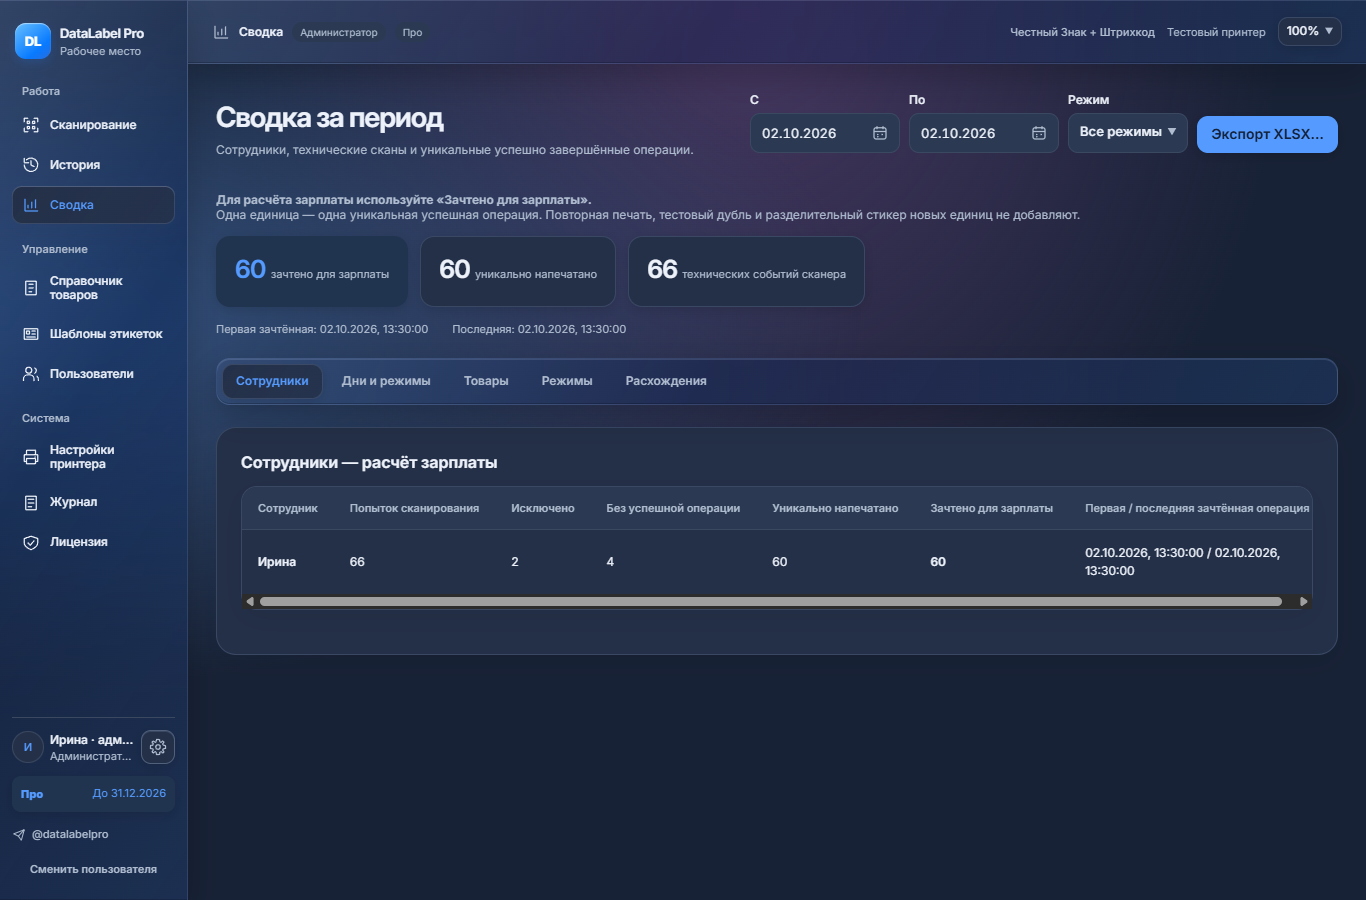The image size is (1366, 900).
Task: Click the 60 зачтено для зарплаты card
Action: point(312,271)
